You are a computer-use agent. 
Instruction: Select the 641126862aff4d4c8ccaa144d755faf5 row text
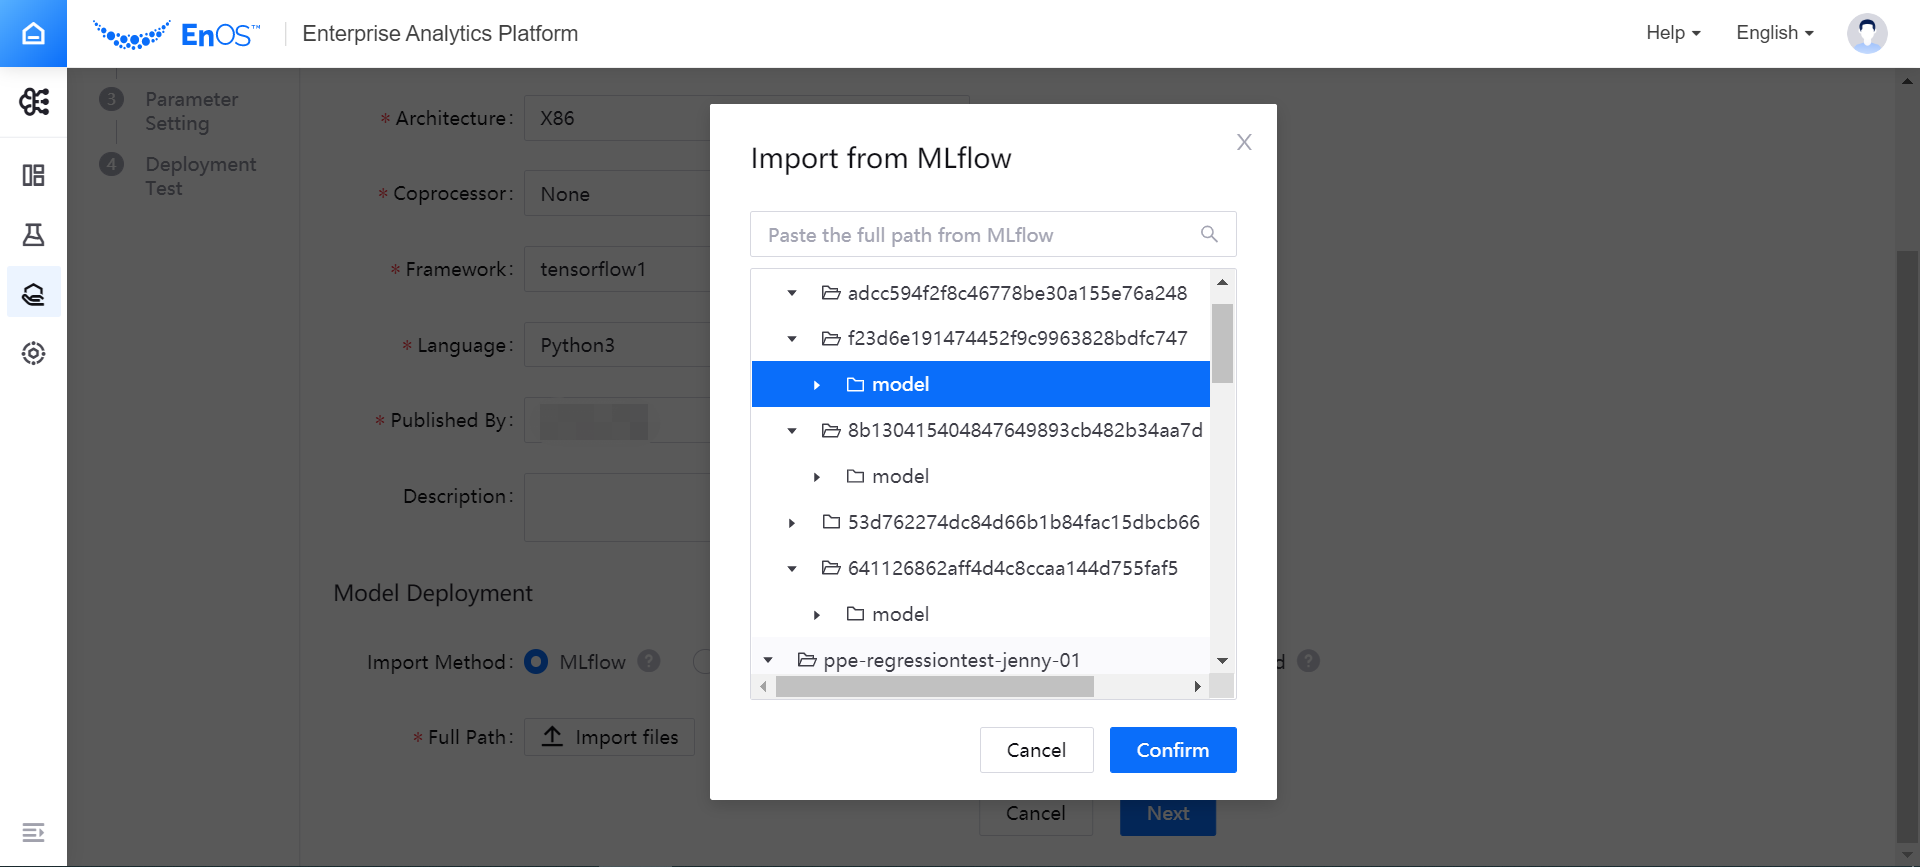click(1012, 568)
